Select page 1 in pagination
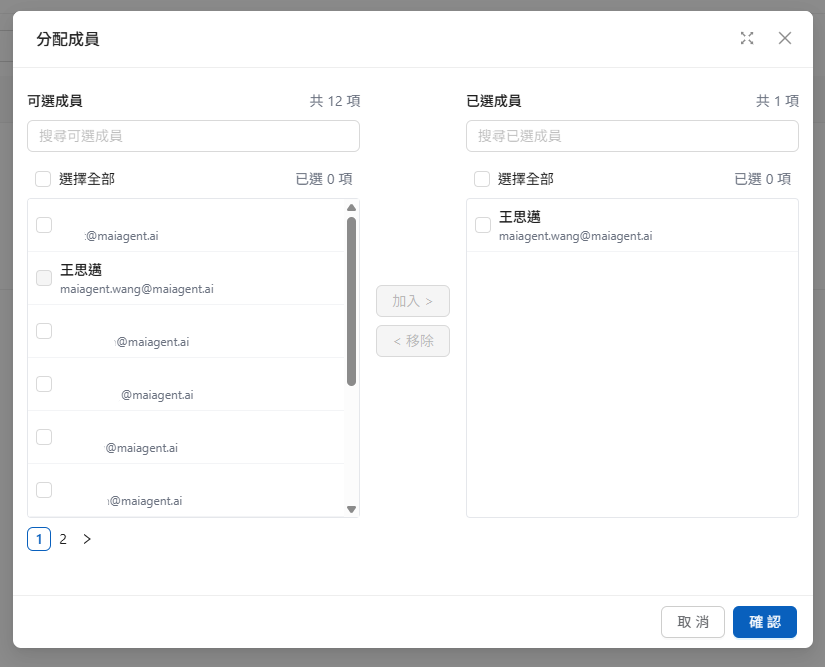 (38, 539)
